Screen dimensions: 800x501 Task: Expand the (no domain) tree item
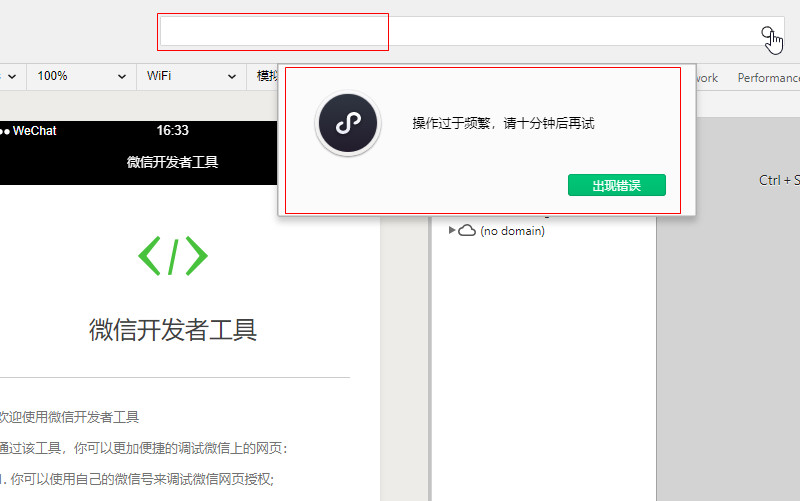(451, 230)
